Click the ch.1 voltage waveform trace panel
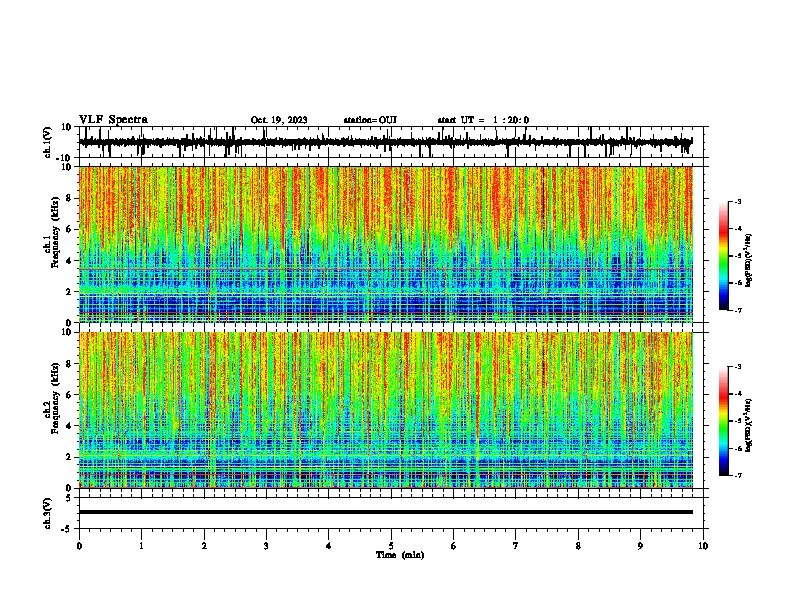The image size is (792, 612). tap(391, 142)
